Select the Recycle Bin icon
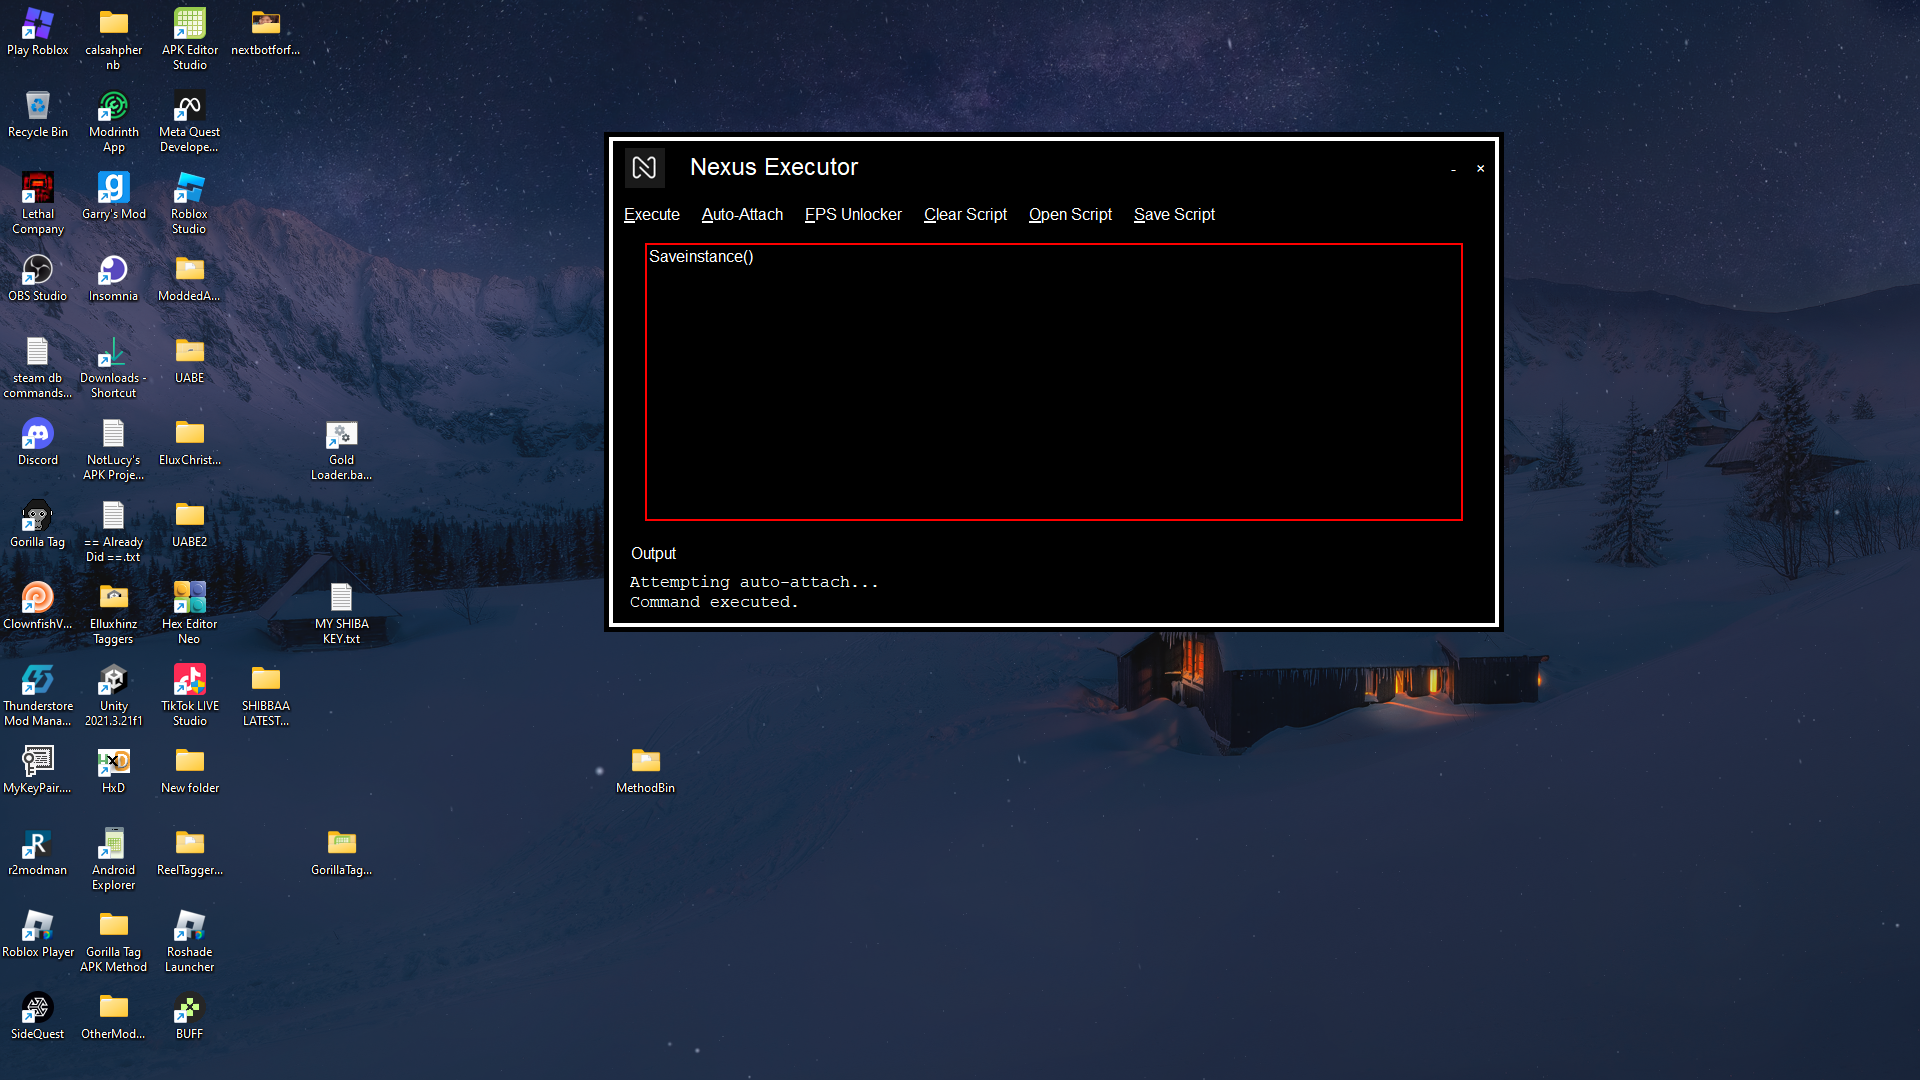 38,108
